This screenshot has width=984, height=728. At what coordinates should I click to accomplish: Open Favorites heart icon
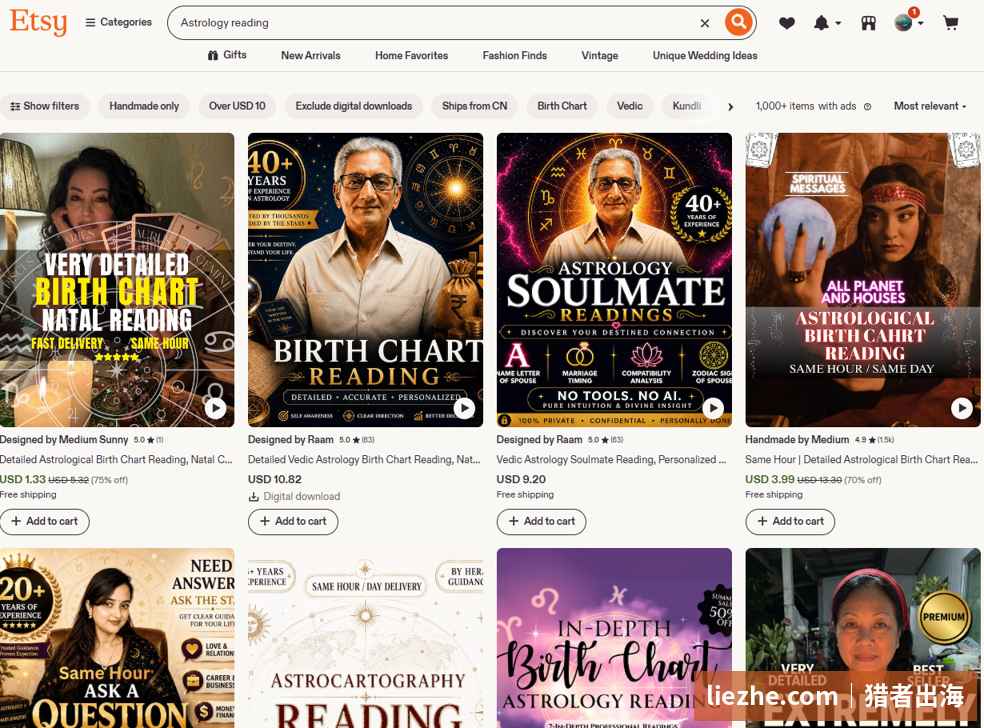pos(787,23)
